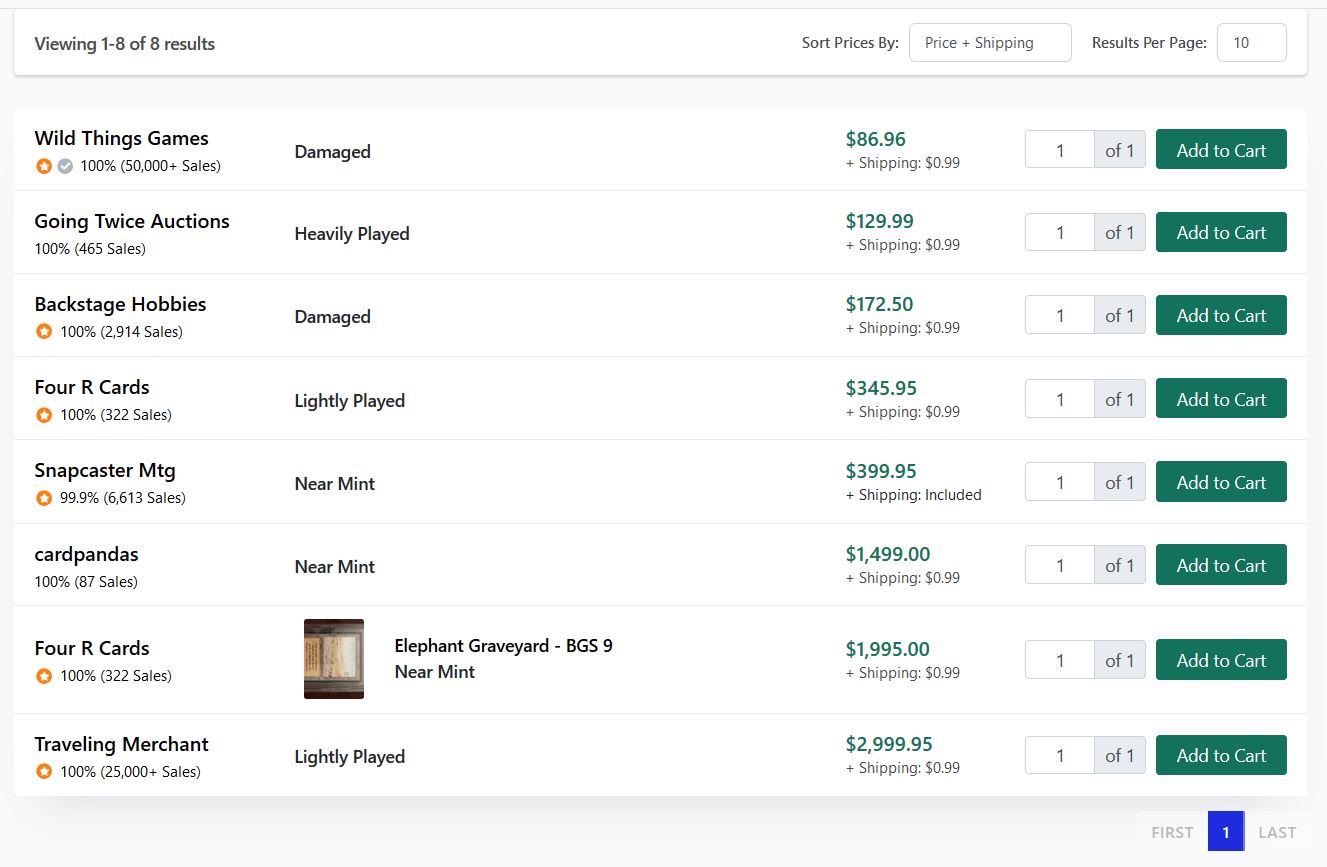
Task: Click quantity field for Traveling Merchant listing
Action: click(x=1059, y=756)
